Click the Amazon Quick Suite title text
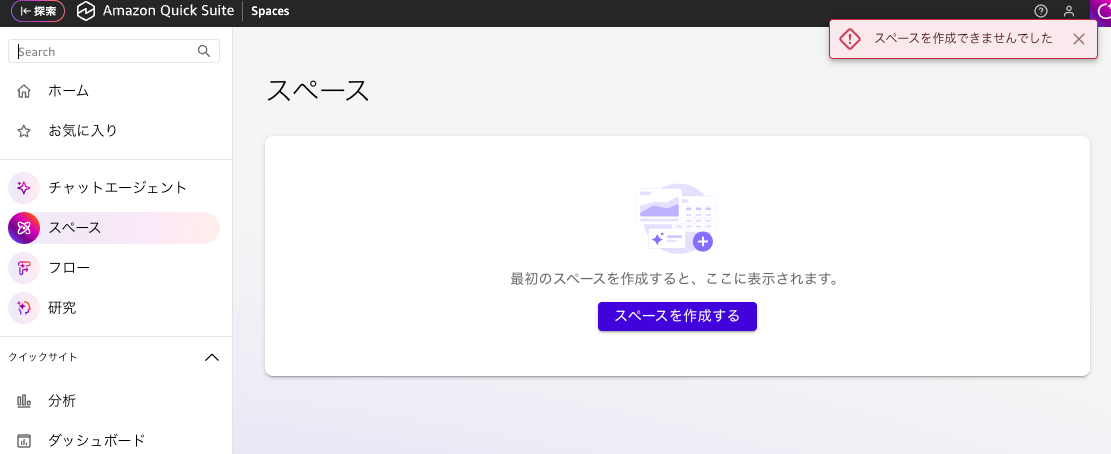The width and height of the screenshot is (1111, 454). pos(169,11)
